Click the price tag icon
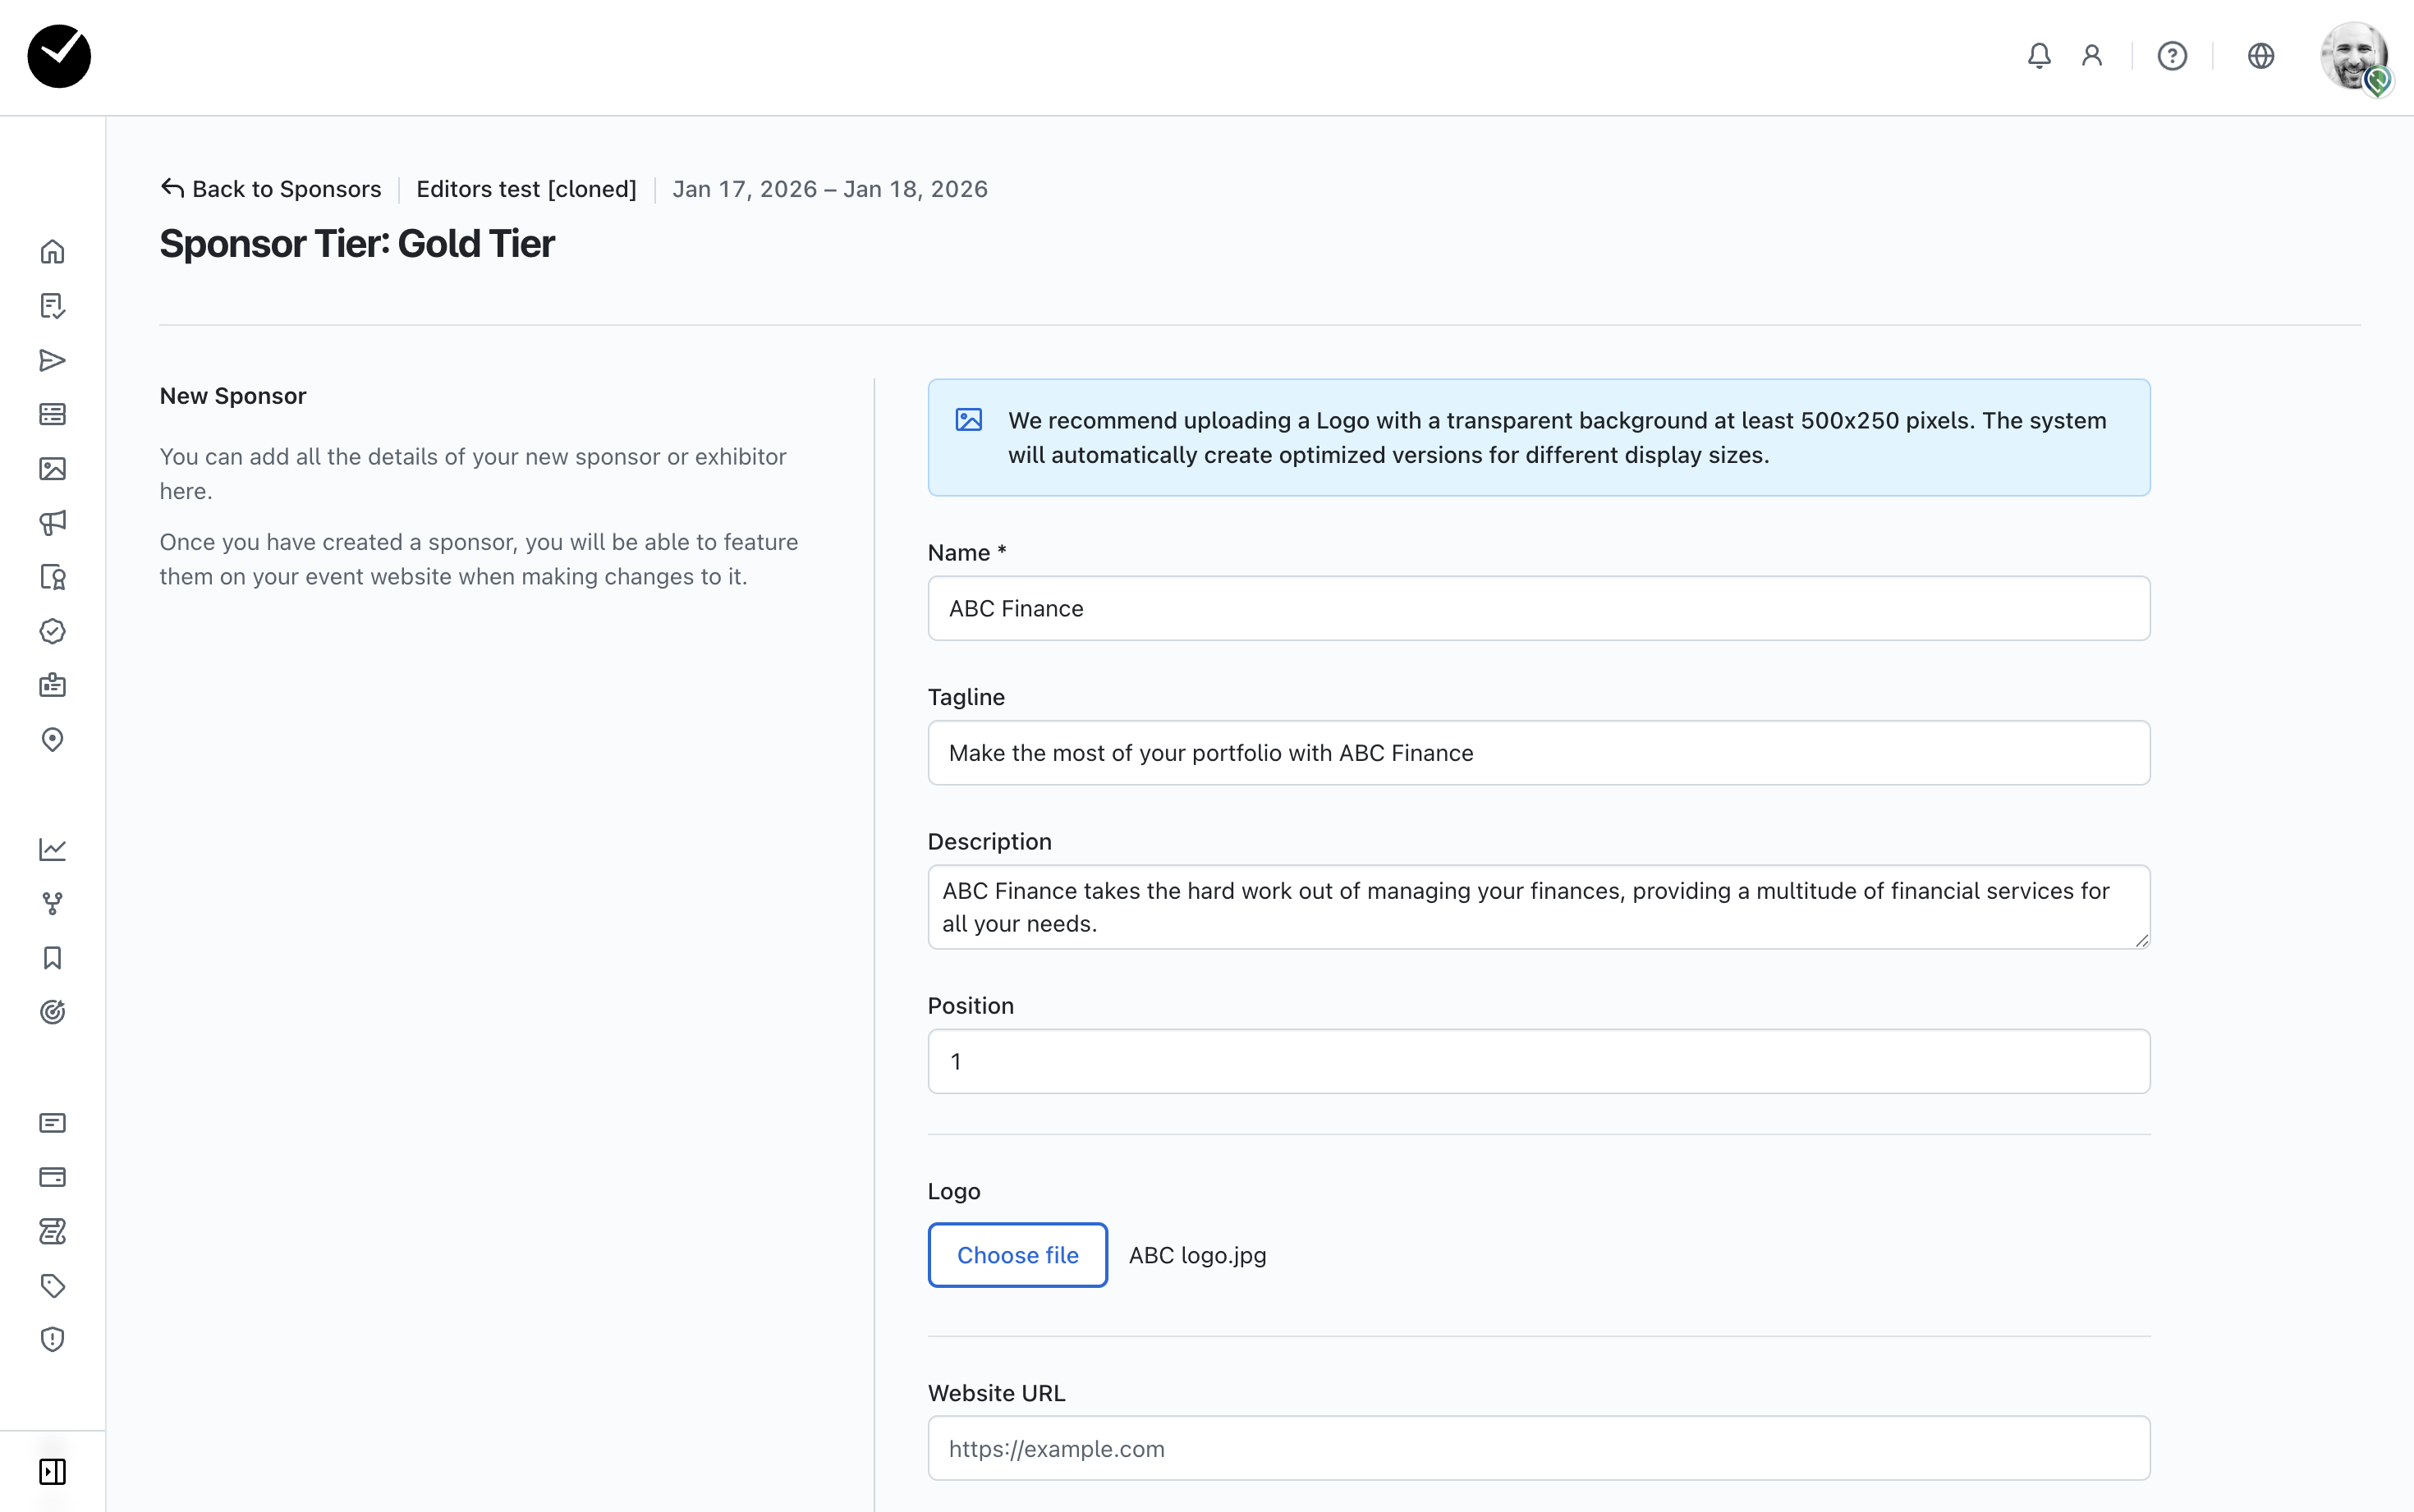The height and width of the screenshot is (1512, 2414). 52,1285
